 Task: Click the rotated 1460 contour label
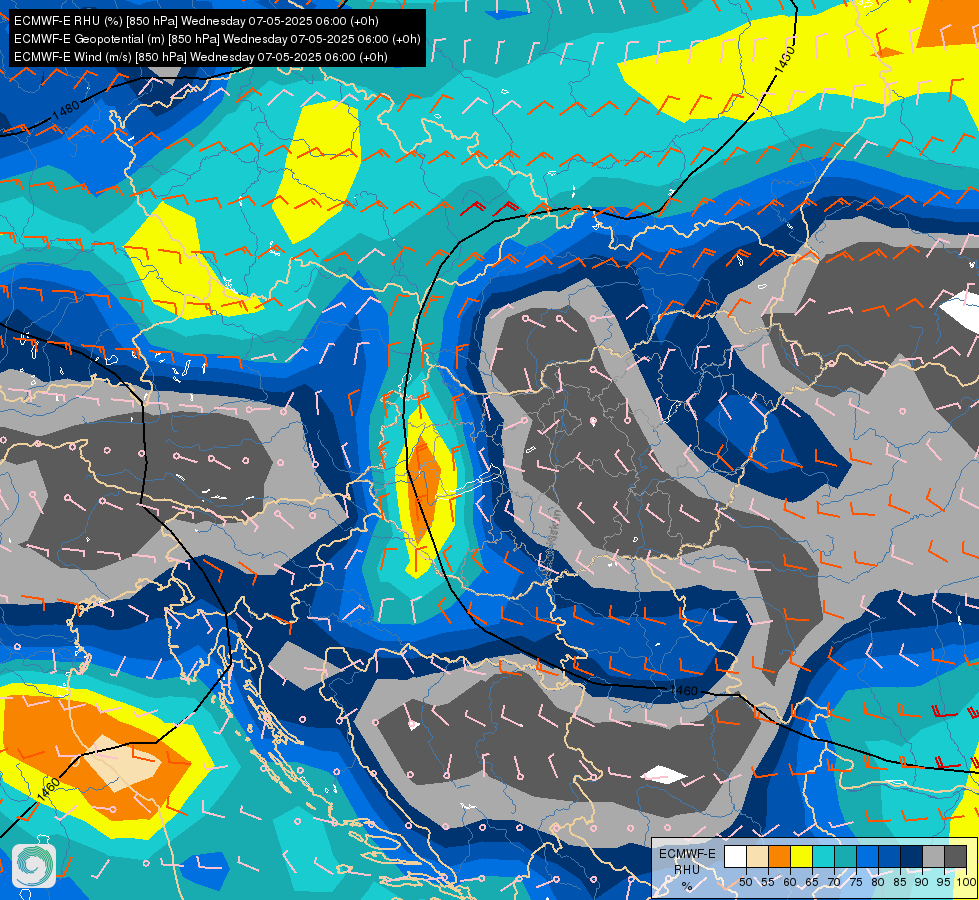pyautogui.click(x=48, y=789)
